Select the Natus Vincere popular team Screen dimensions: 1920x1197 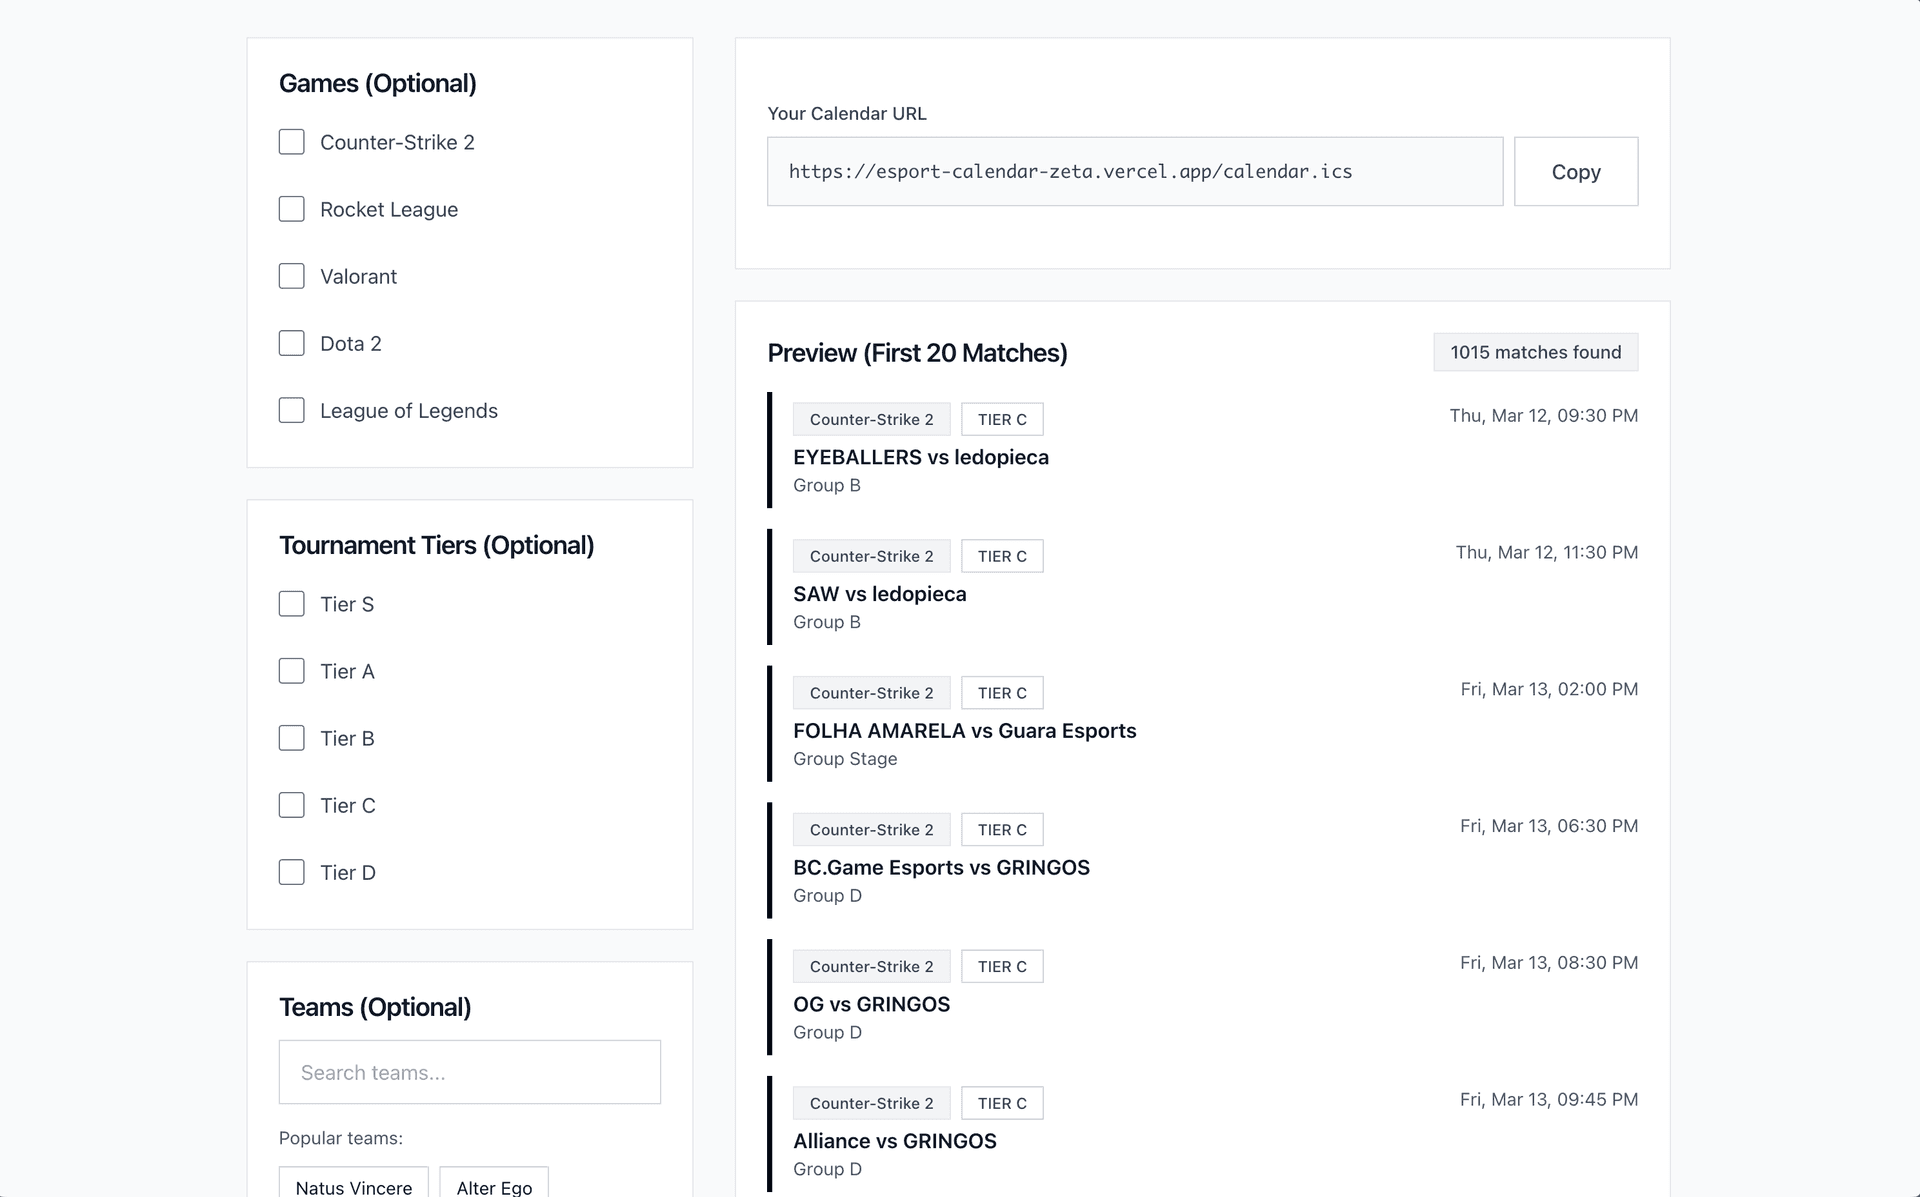coord(353,1186)
